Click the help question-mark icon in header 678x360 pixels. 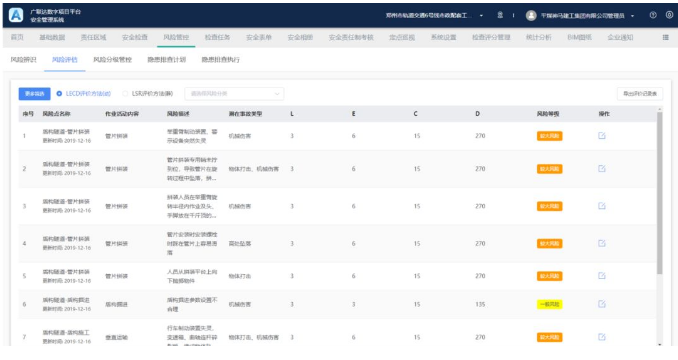point(653,15)
